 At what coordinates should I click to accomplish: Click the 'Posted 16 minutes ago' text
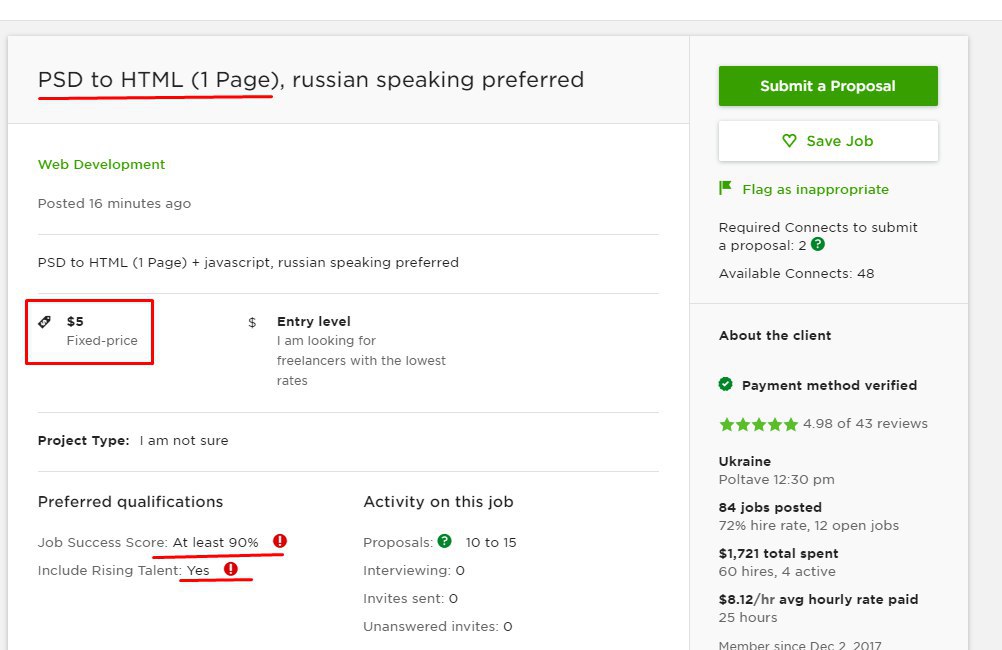(114, 203)
